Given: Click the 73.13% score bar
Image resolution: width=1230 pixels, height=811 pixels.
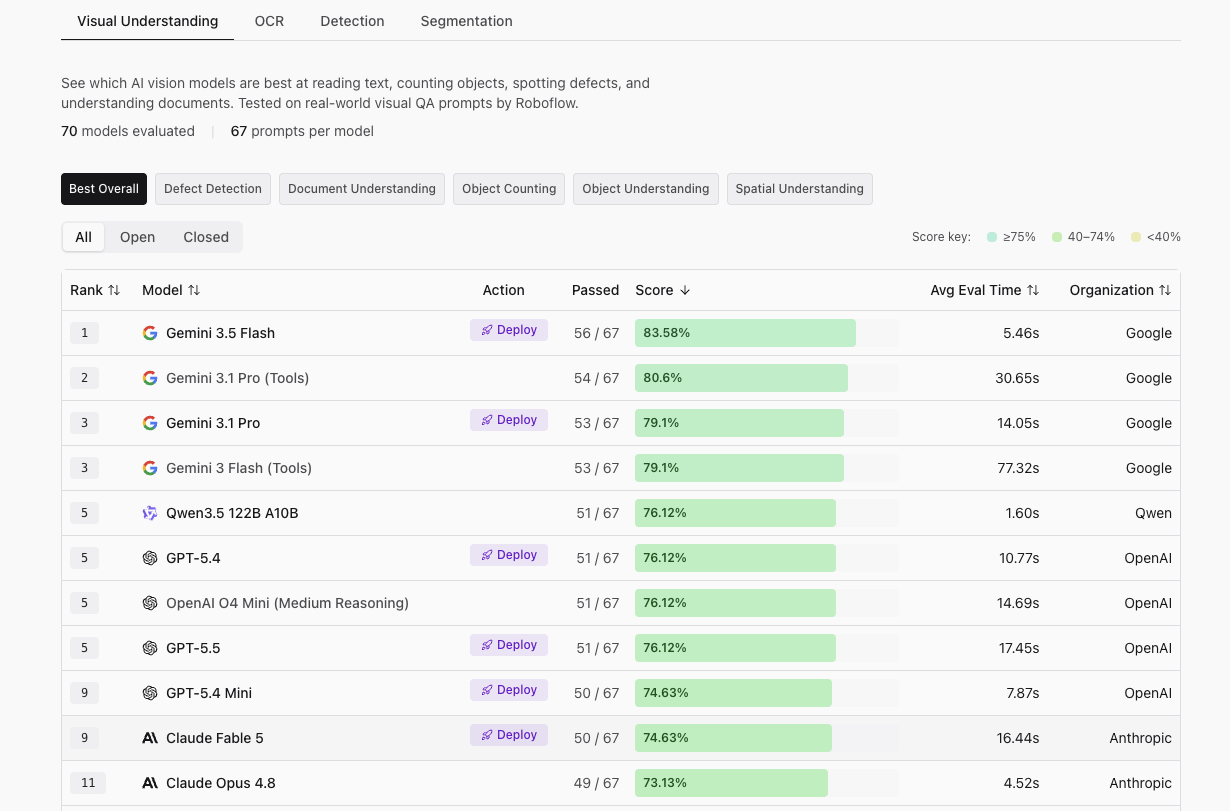Looking at the screenshot, I should tap(731, 783).
